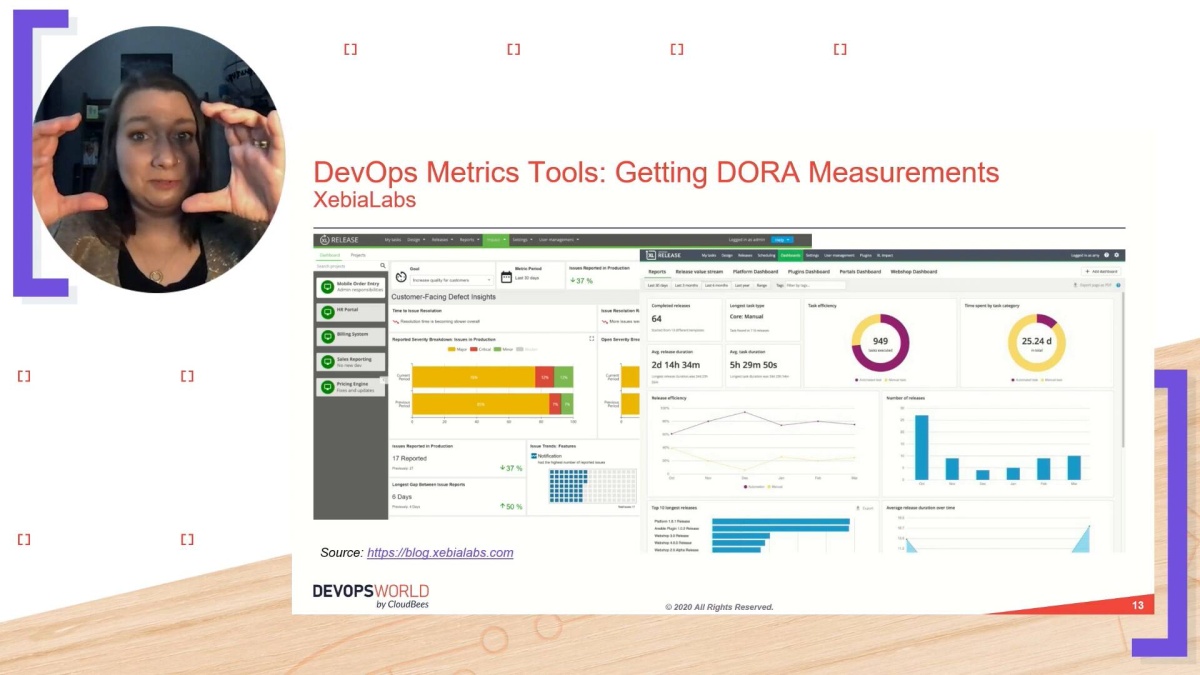Click the '6 Days' longest gap value

402,497
